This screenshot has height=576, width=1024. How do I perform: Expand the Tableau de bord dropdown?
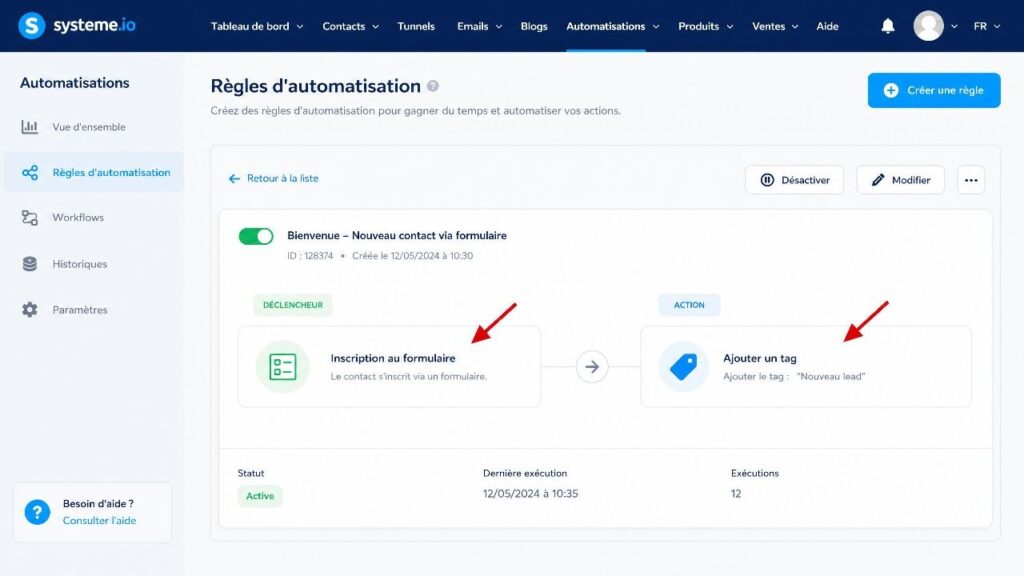click(x=300, y=27)
